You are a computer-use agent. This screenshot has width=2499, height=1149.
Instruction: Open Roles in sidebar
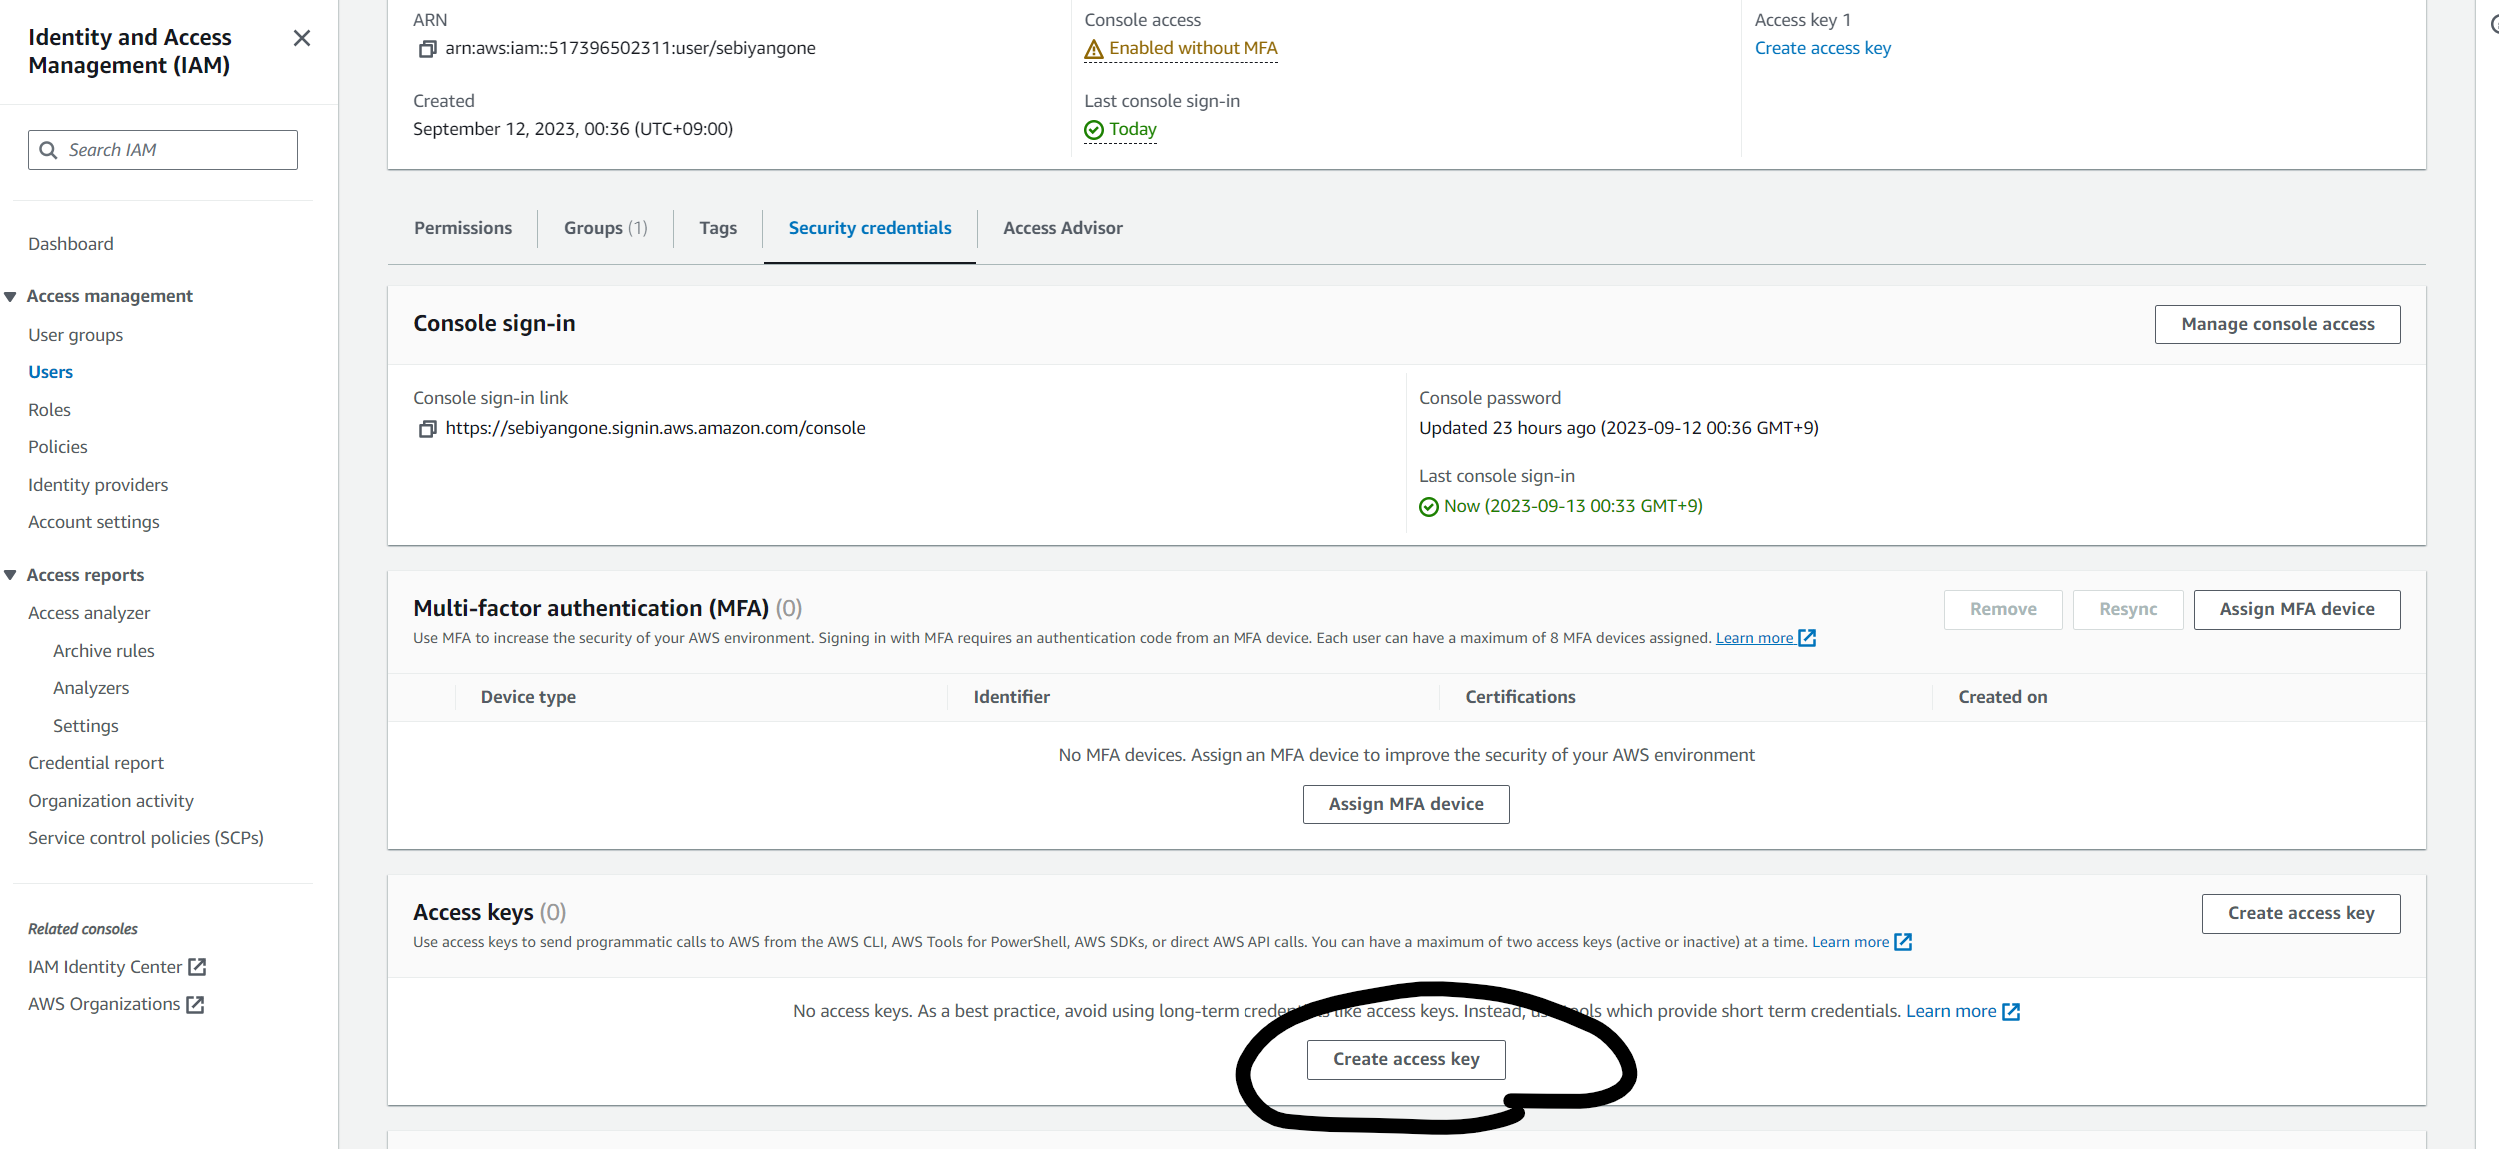(49, 410)
